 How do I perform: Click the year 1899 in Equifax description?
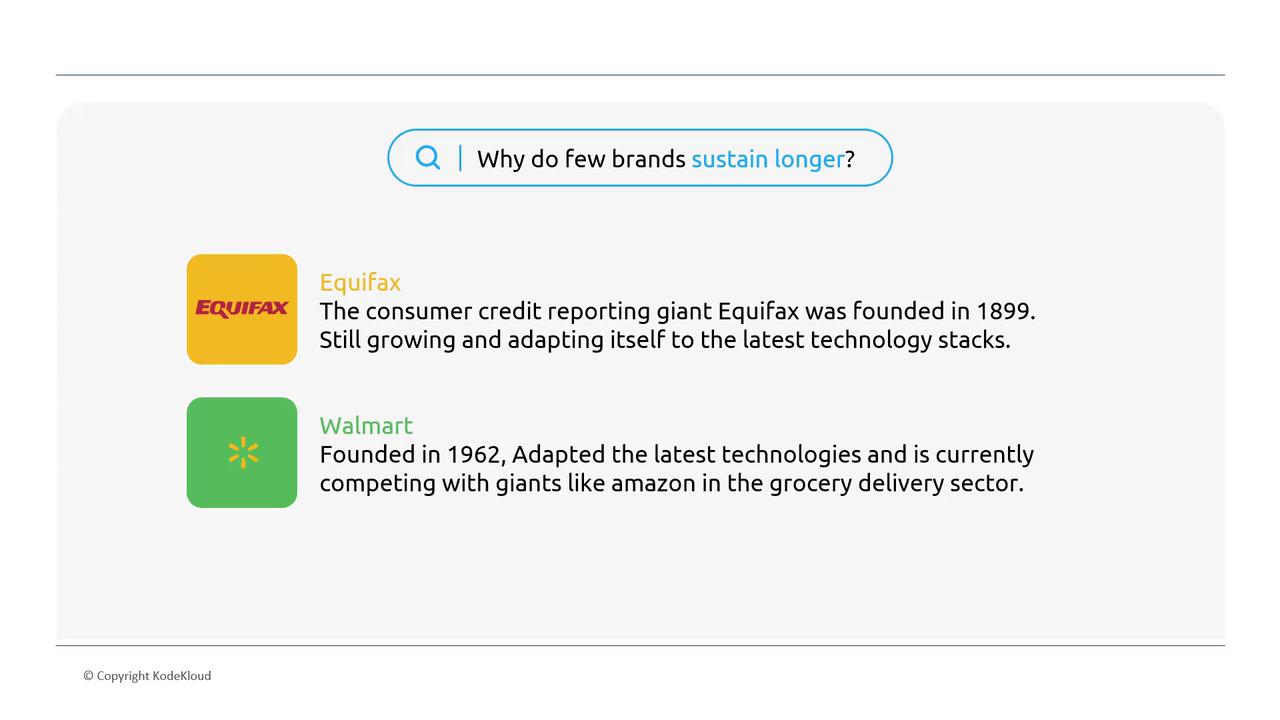pos(1003,311)
